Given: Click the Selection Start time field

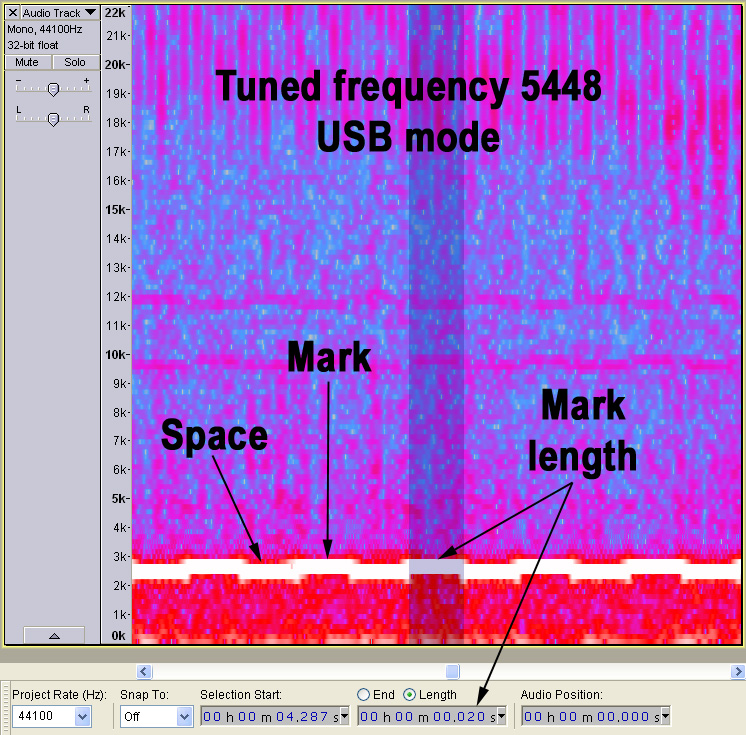Looking at the screenshot, I should (271, 716).
